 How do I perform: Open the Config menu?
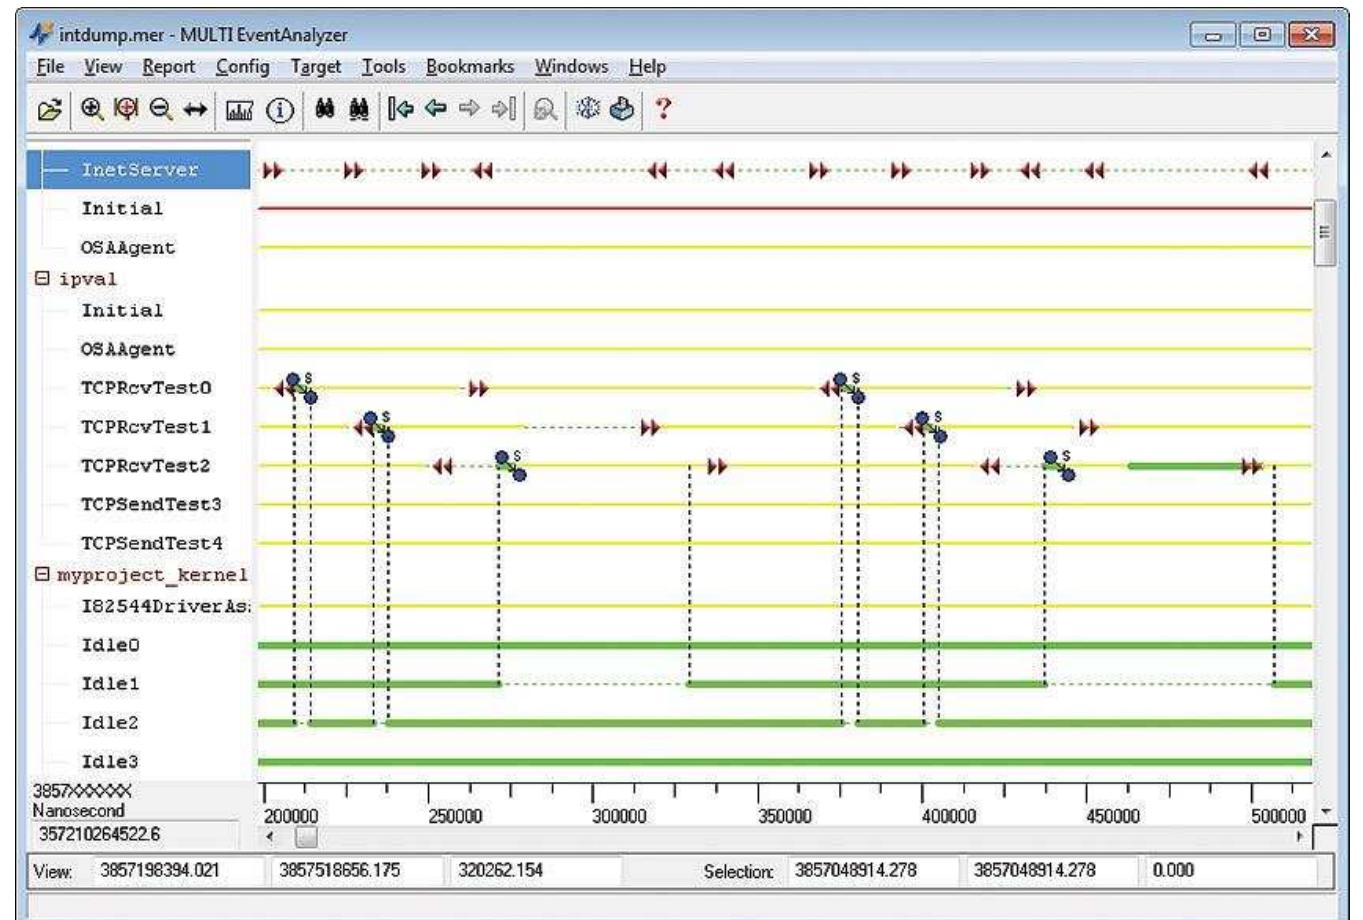[x=243, y=67]
